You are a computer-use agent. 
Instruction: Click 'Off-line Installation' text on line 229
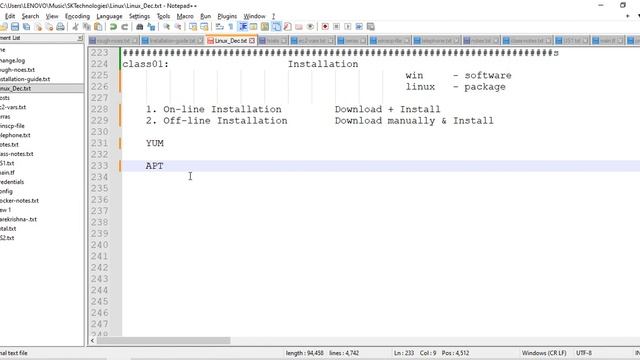(x=225, y=121)
